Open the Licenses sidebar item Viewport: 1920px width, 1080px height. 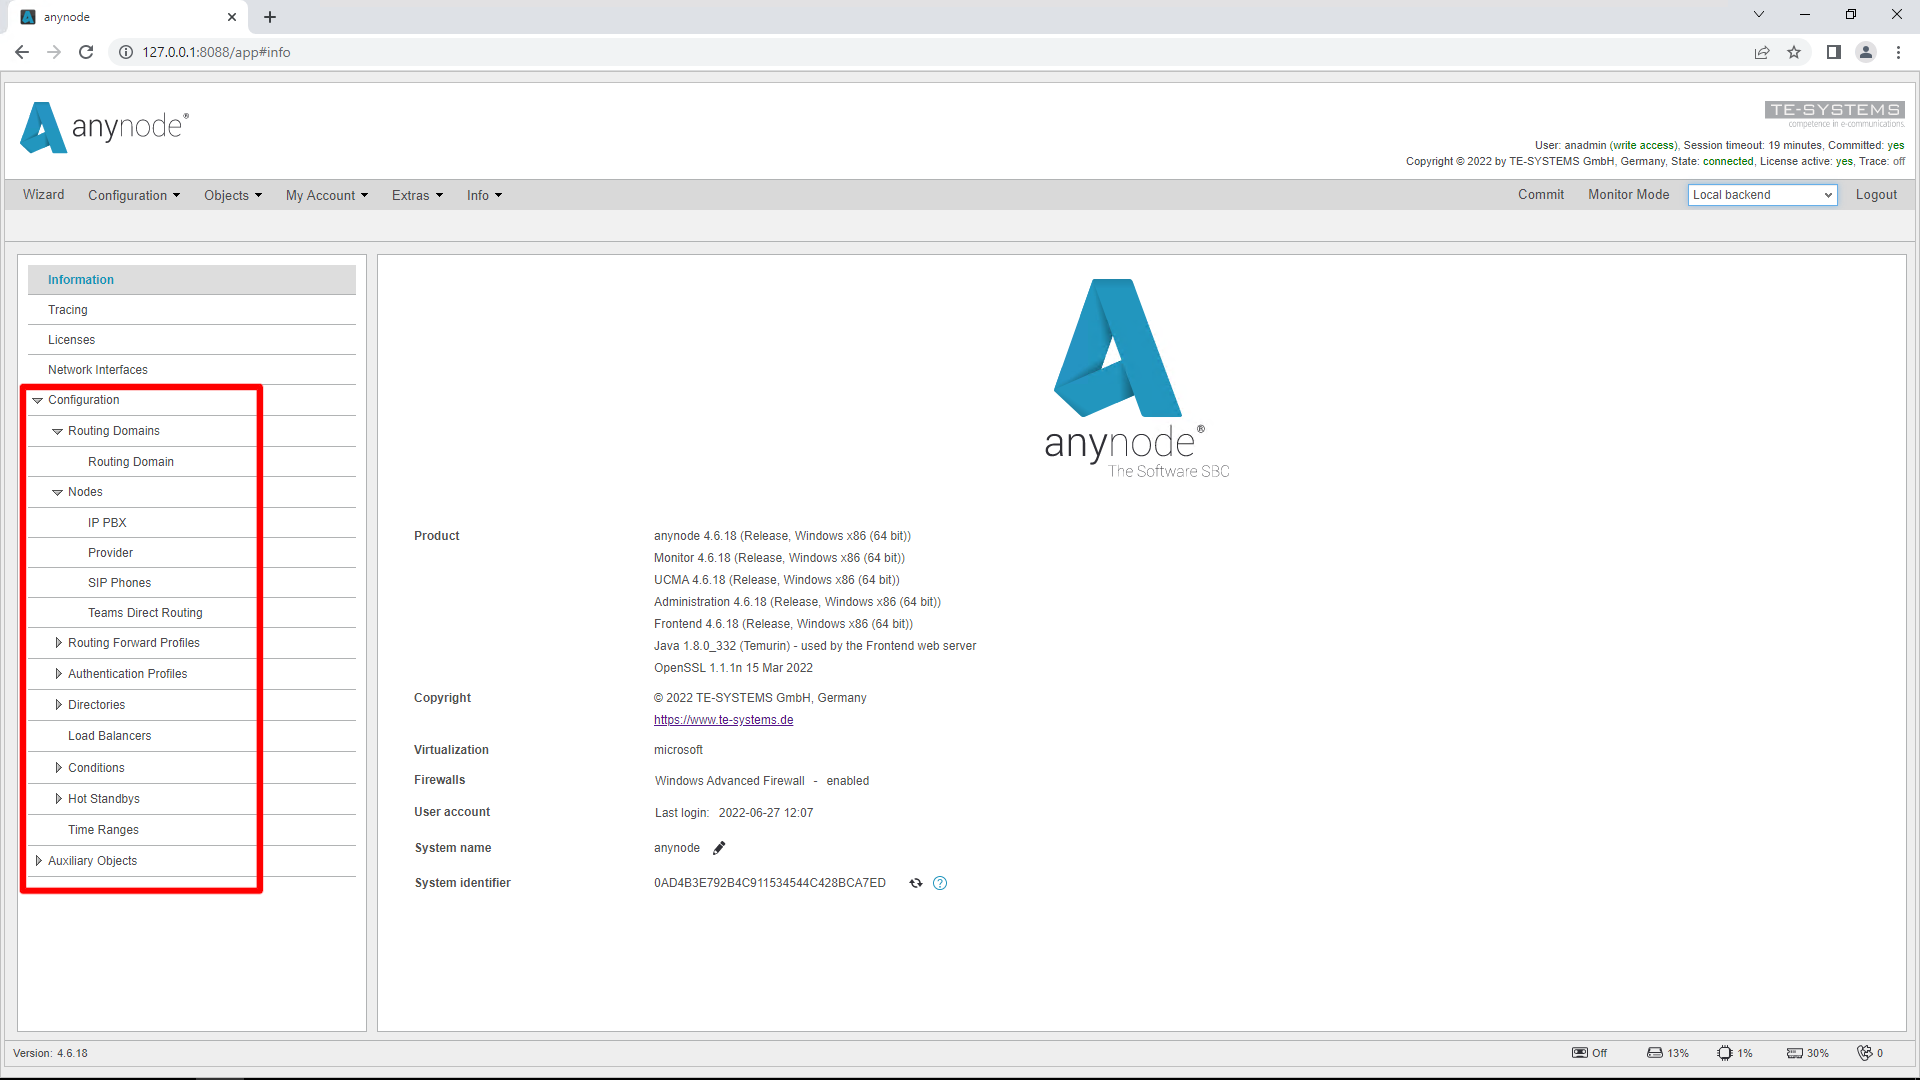click(192, 340)
